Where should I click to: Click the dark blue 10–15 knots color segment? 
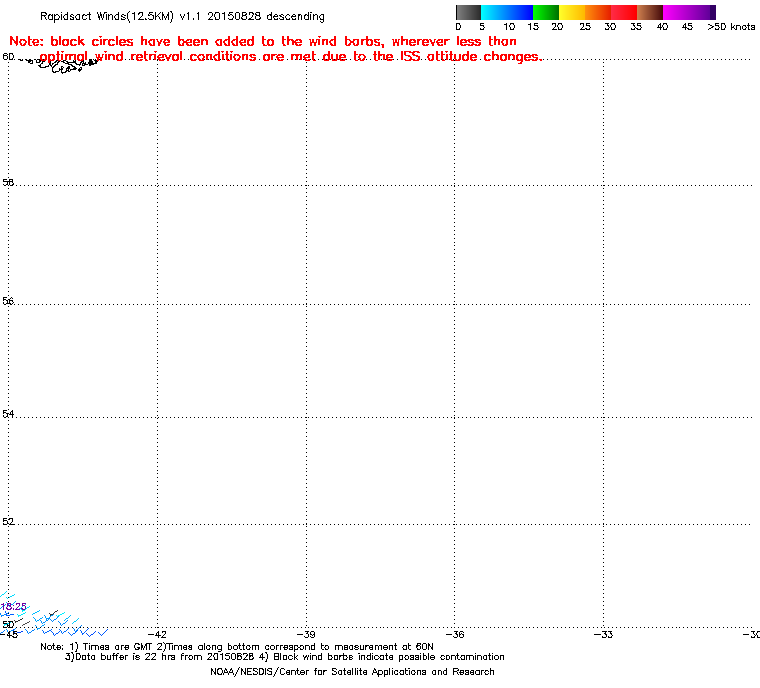pos(520,12)
